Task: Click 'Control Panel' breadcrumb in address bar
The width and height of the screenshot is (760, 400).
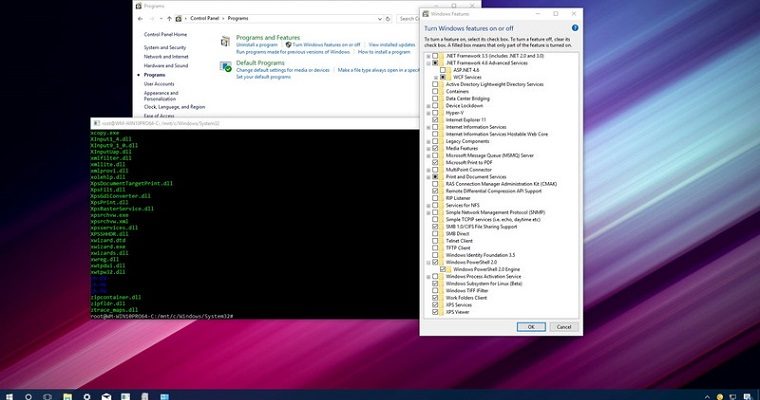Action: (x=205, y=18)
